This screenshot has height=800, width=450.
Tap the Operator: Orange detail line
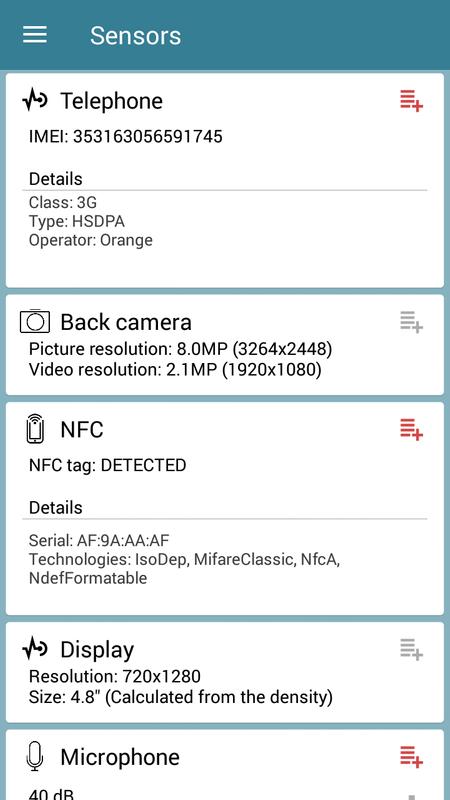90,240
